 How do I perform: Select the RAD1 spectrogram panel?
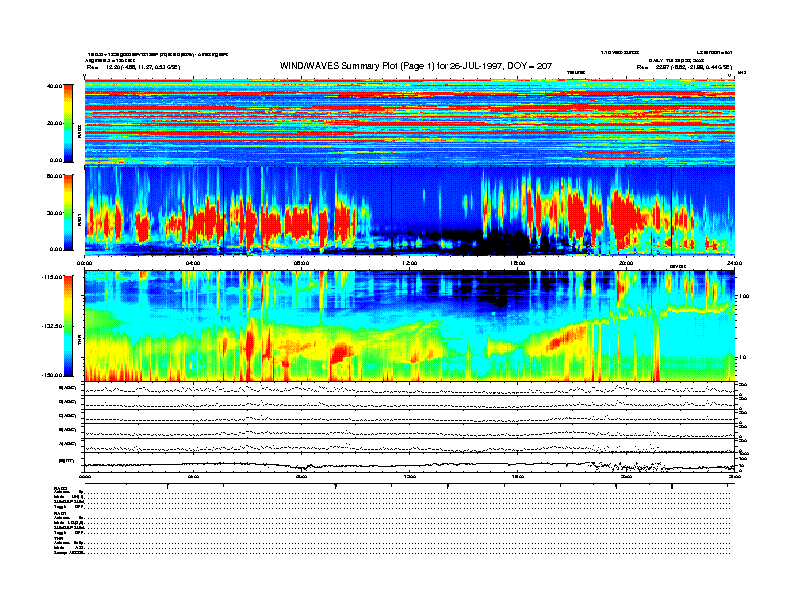pos(410,208)
